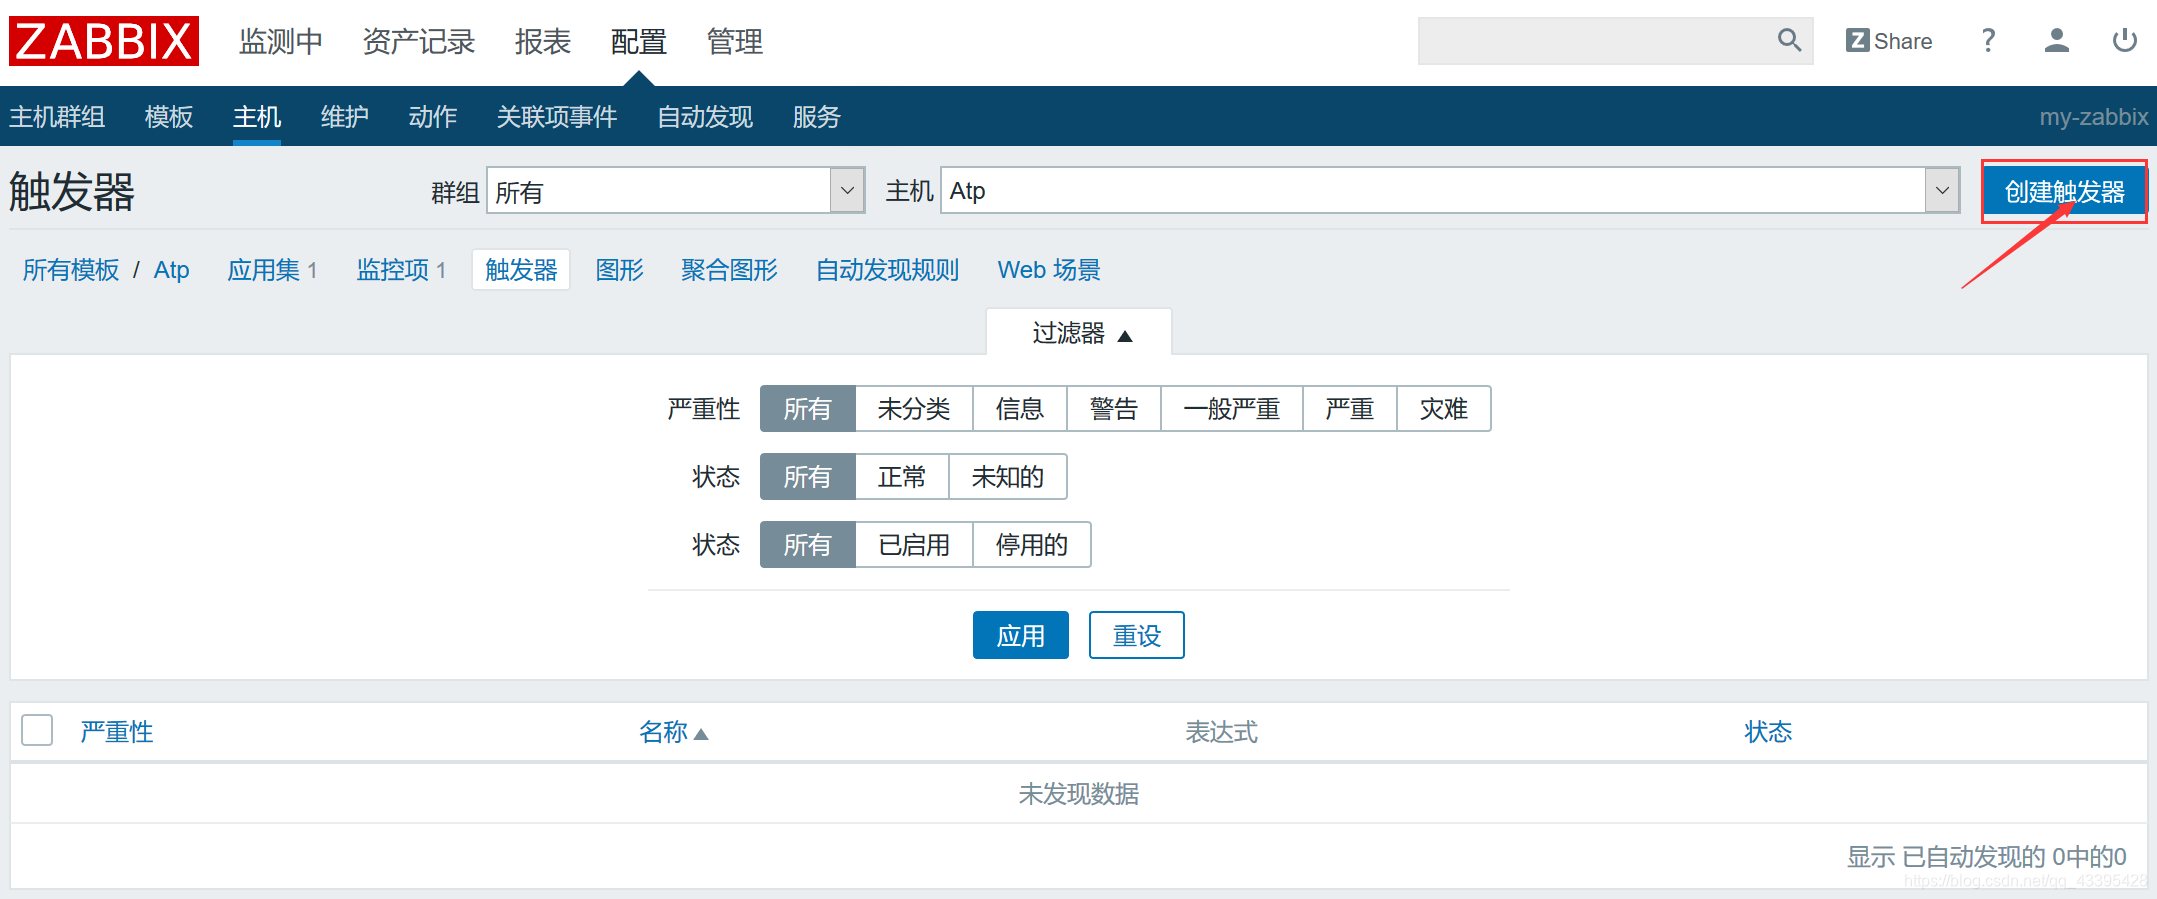Open the 资产记录 menu
Viewport: 2157px width, 899px height.
tap(419, 42)
